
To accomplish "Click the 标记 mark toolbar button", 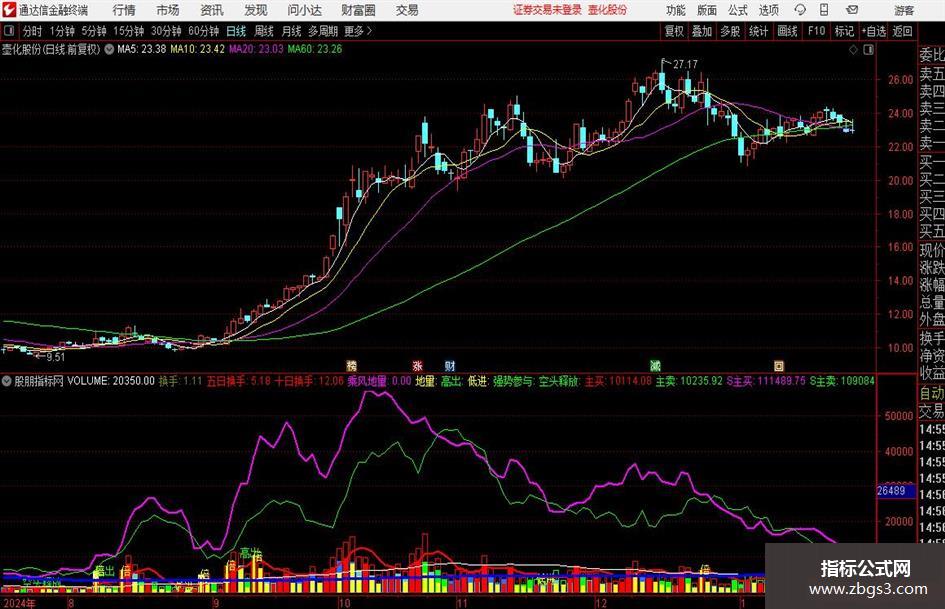I will [844, 31].
